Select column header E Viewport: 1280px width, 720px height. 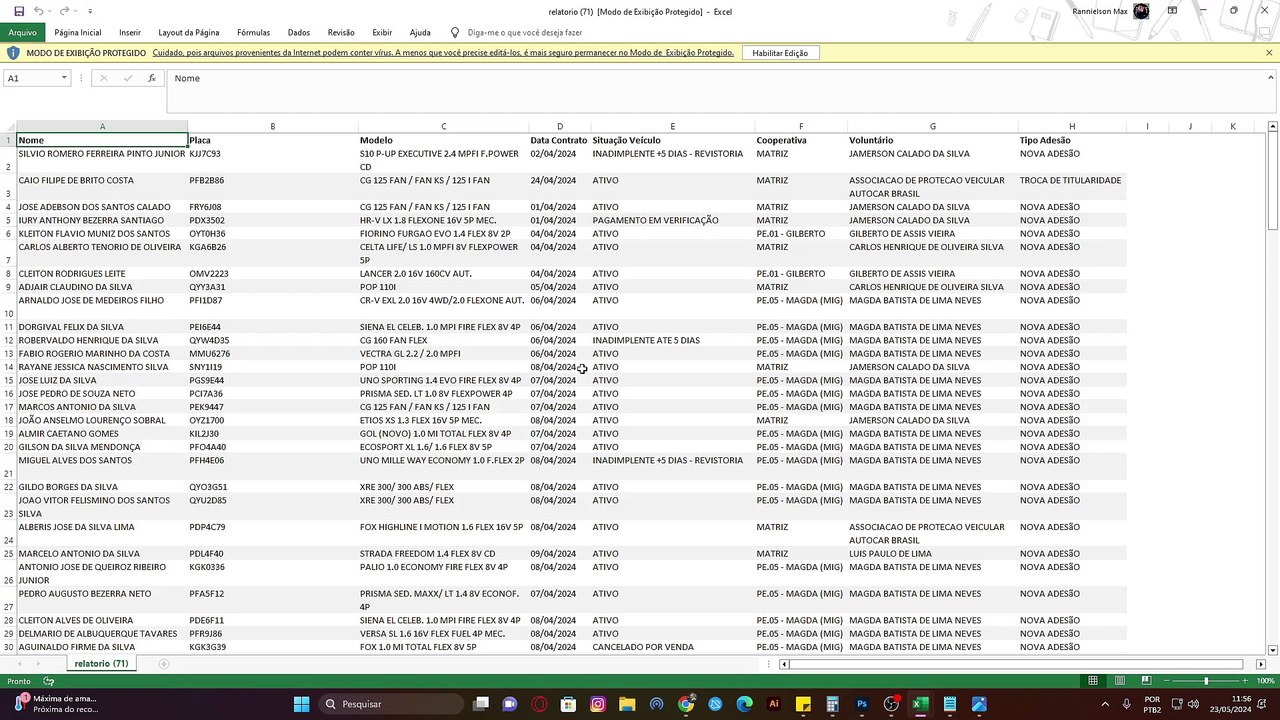[672, 127]
